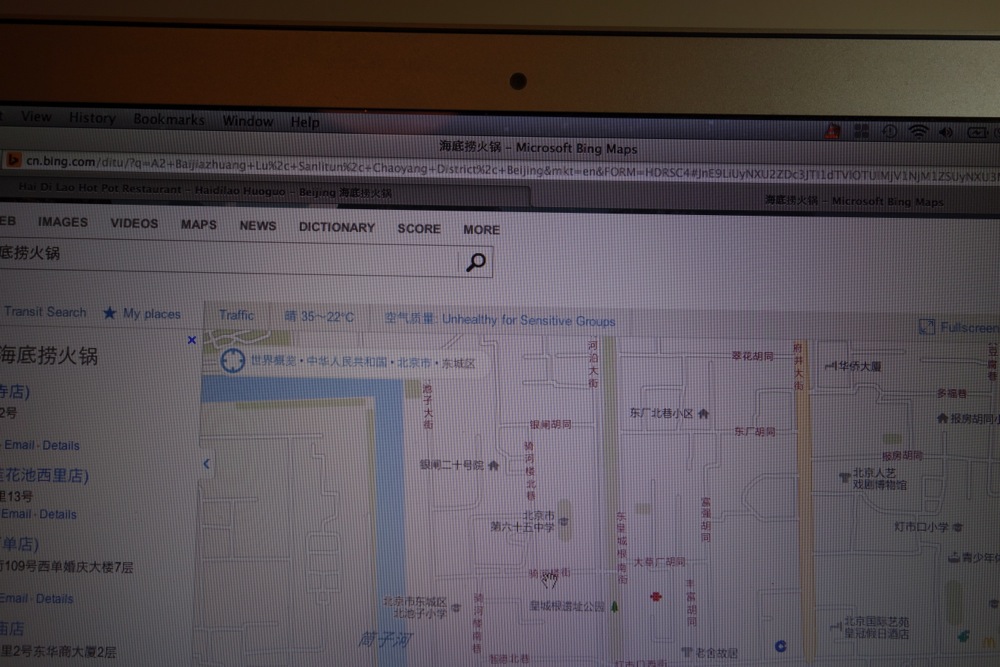The image size is (1000, 667).
Task: Open the DICTIONARY navigation link
Action: coord(337,227)
